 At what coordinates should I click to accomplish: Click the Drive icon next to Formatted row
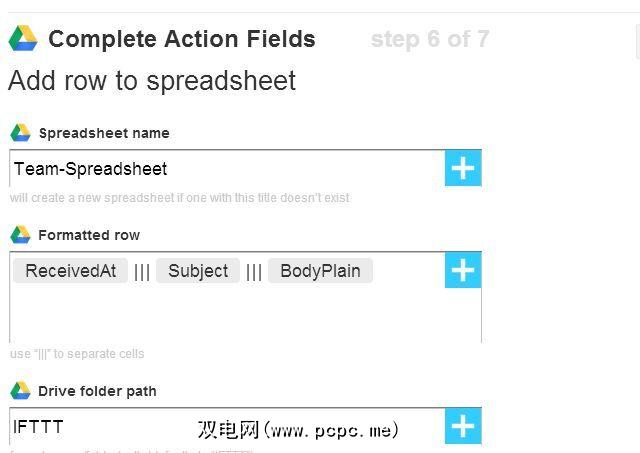pyautogui.click(x=20, y=235)
